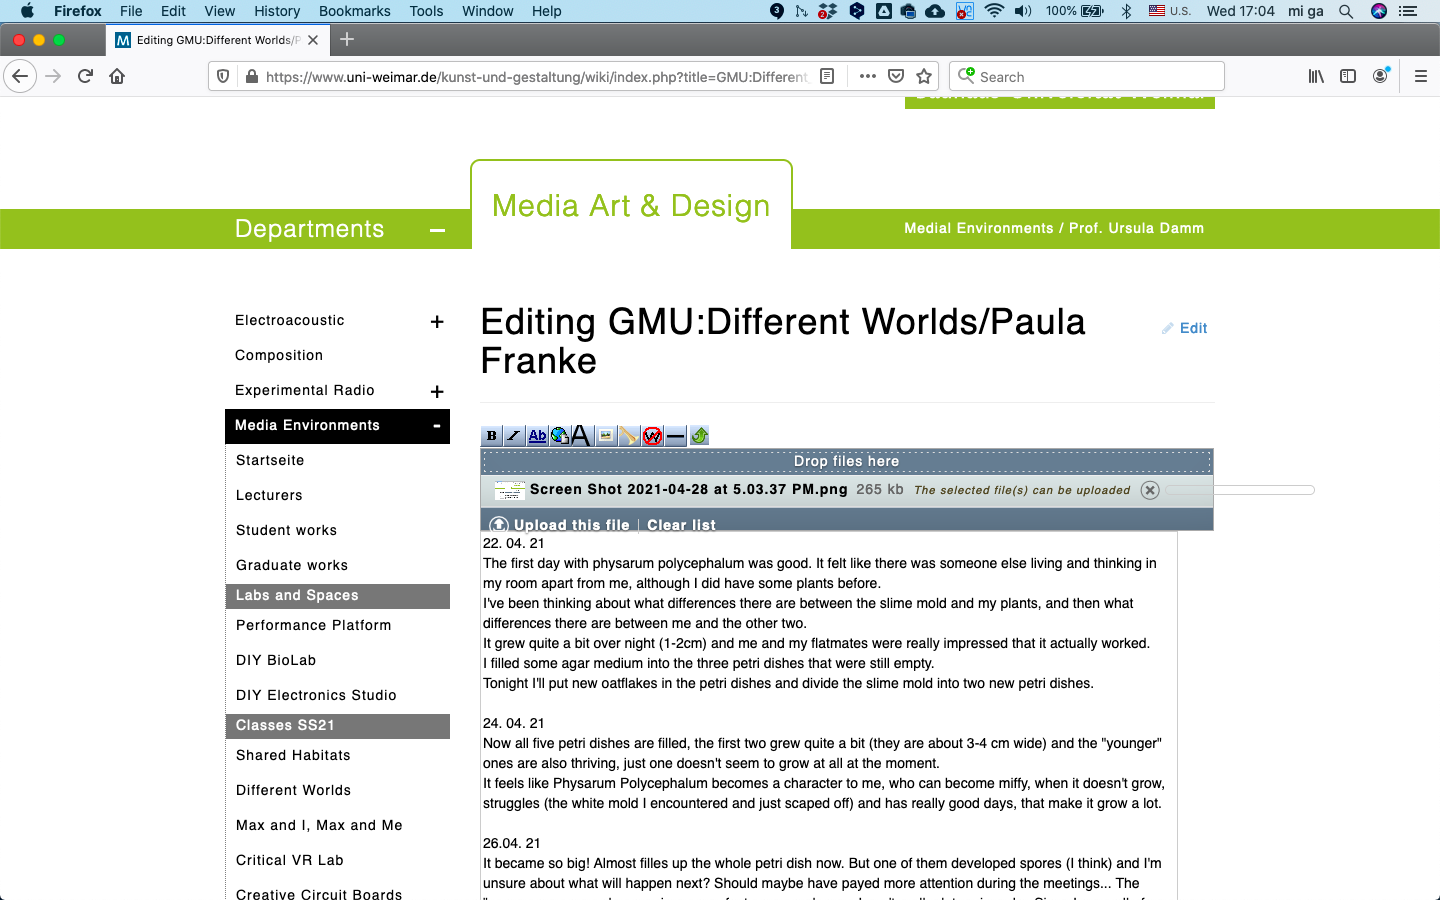Open Wi-Fi status menu
Screen dimensions: 1440x900
tap(994, 11)
